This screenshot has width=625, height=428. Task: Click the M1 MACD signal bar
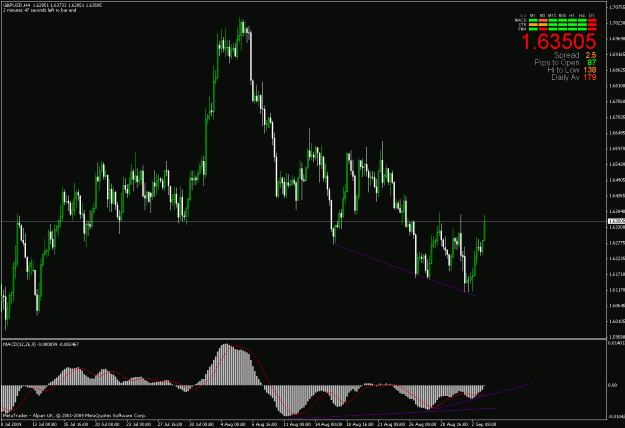coord(533,20)
